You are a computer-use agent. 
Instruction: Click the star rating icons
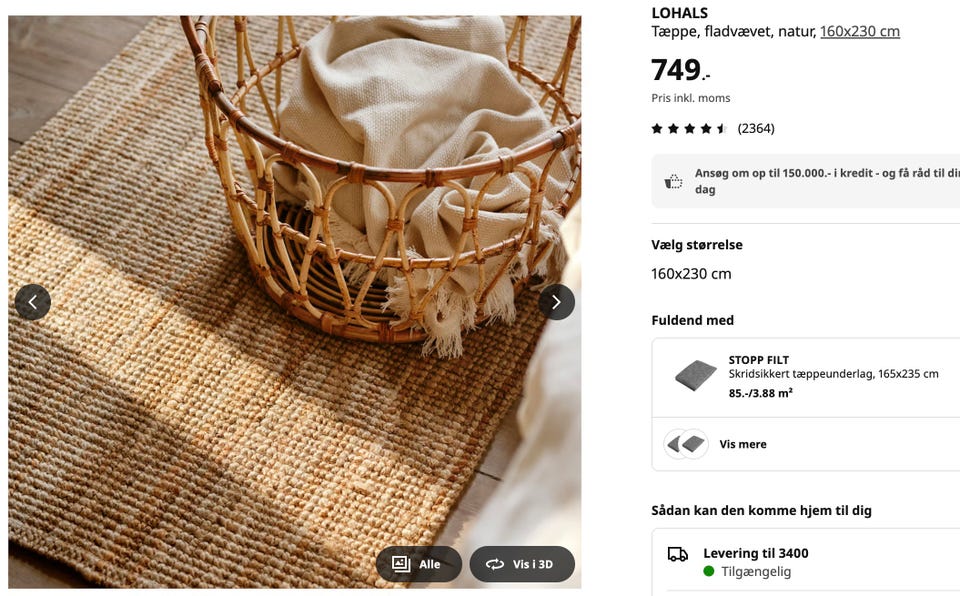coord(689,128)
